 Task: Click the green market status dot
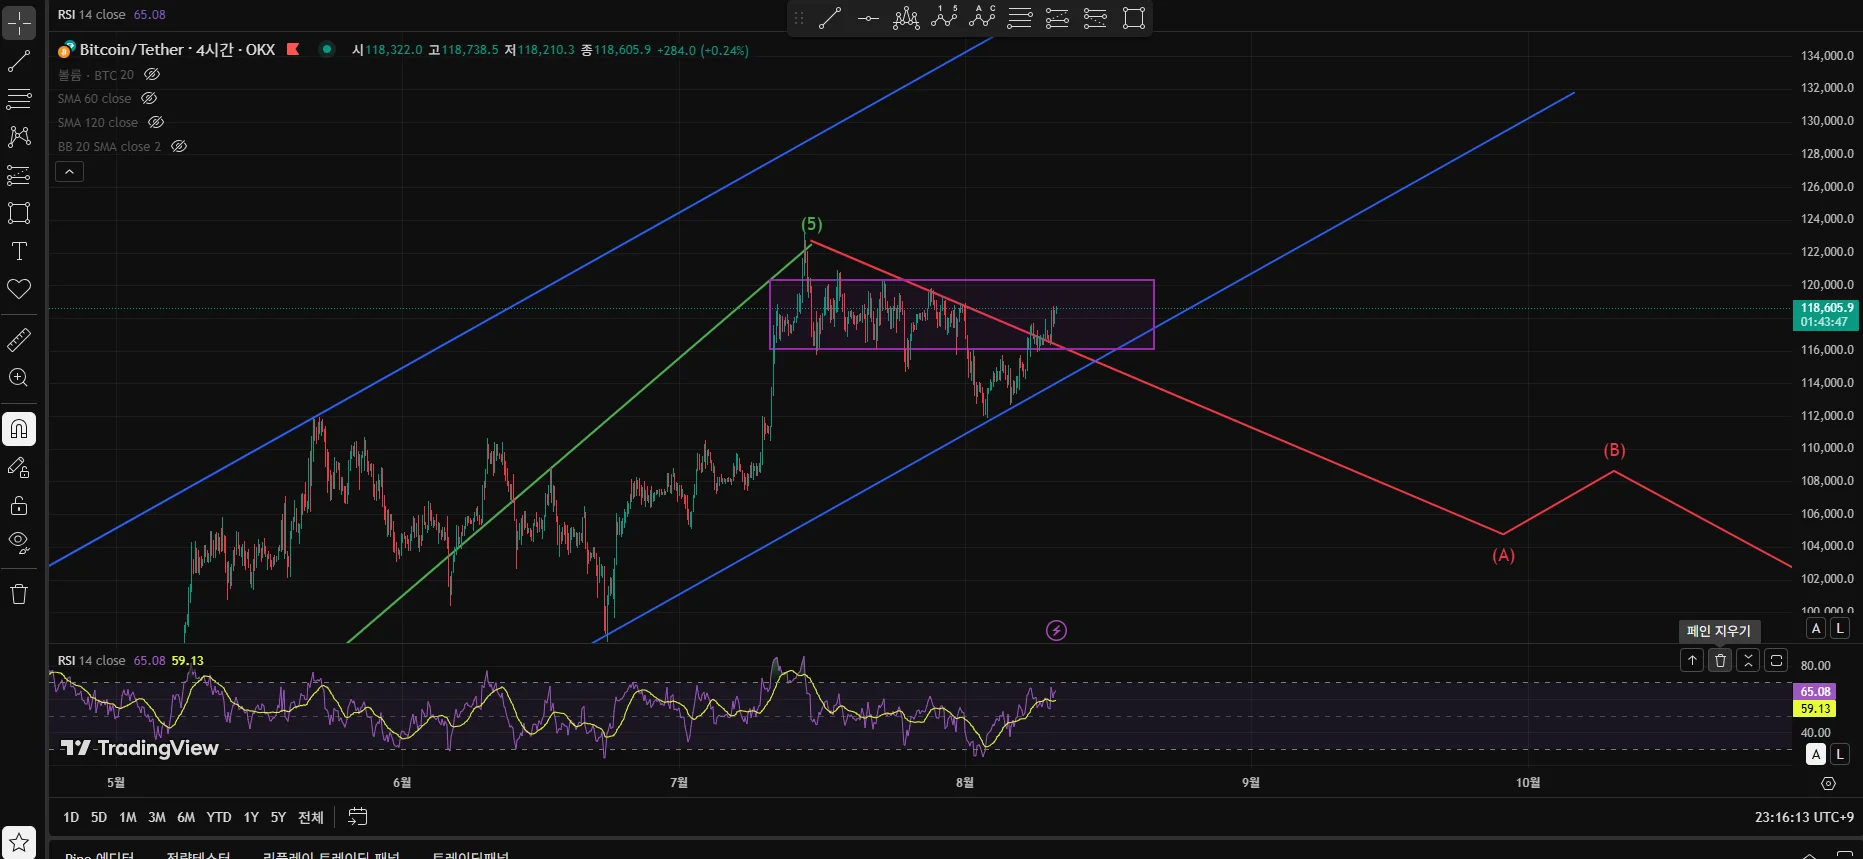[x=327, y=49]
